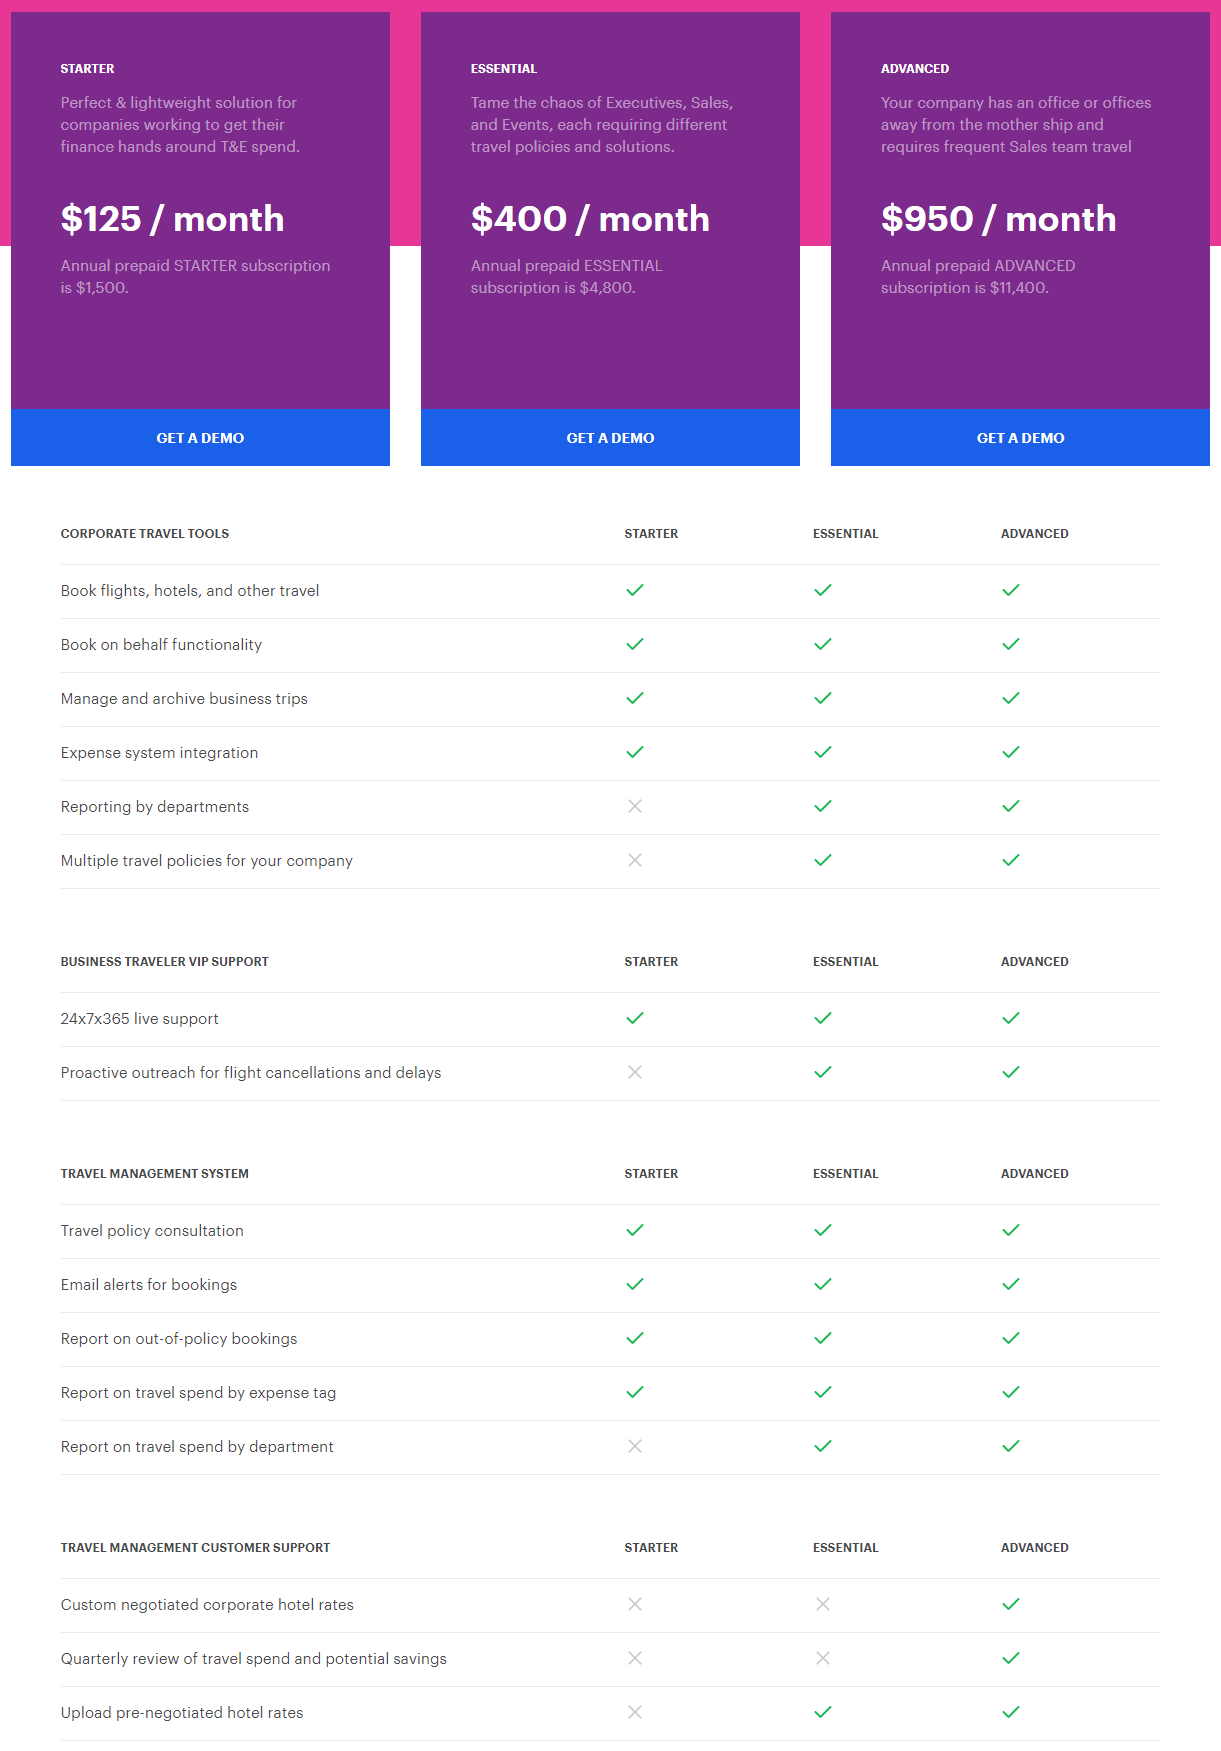Click Advanced checkmark for 24x7x365 live support
The width and height of the screenshot is (1221, 1751).
[1011, 1018]
